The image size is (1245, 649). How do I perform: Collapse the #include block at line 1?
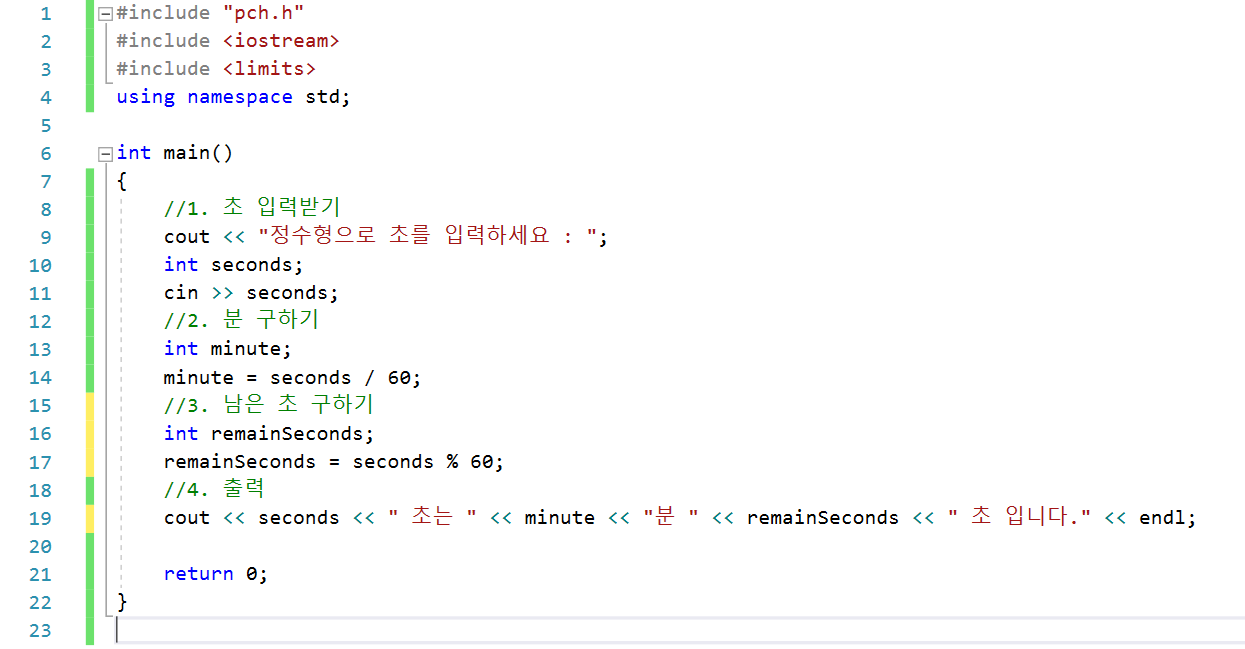tap(106, 13)
